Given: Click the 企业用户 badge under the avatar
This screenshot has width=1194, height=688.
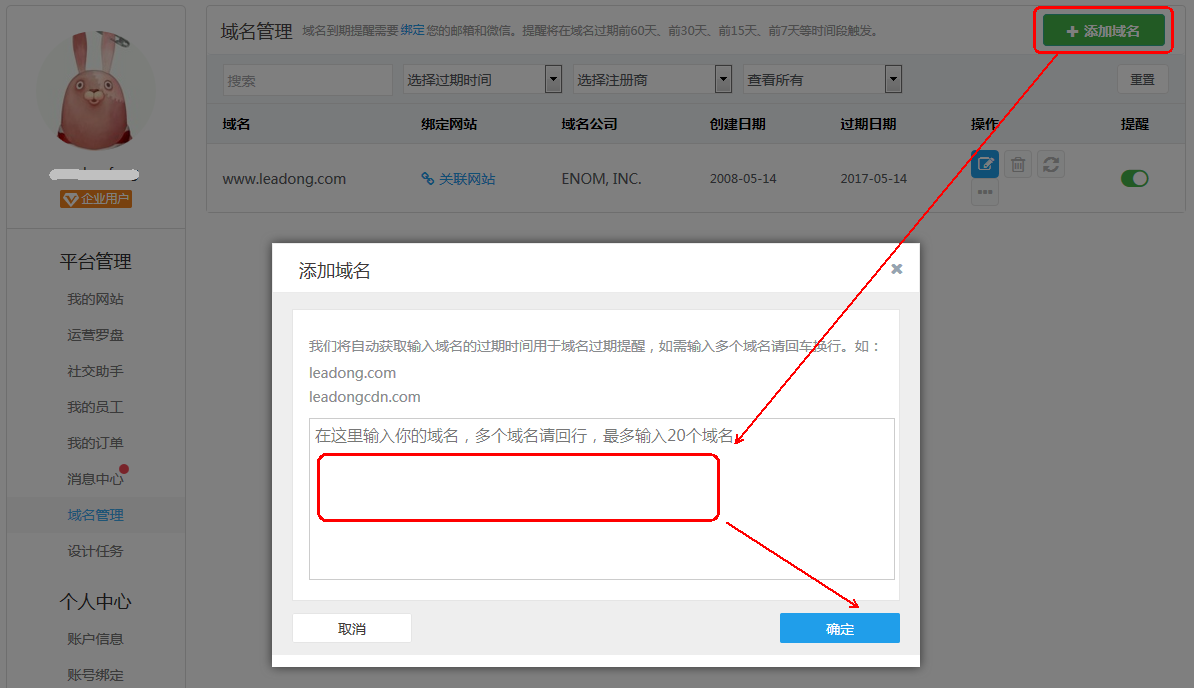Looking at the screenshot, I should tap(95, 198).
